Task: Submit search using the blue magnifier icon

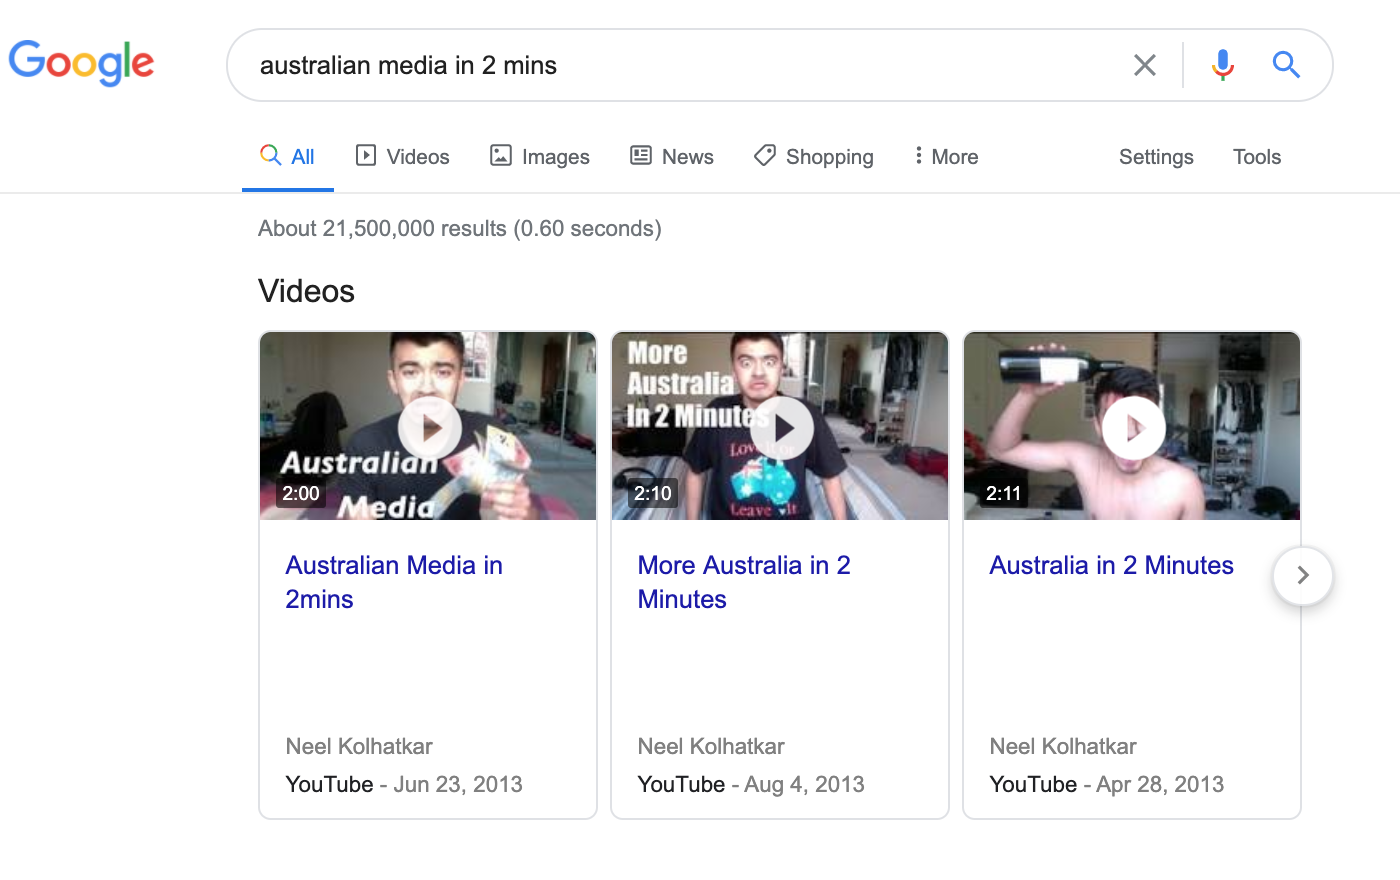Action: (1286, 65)
